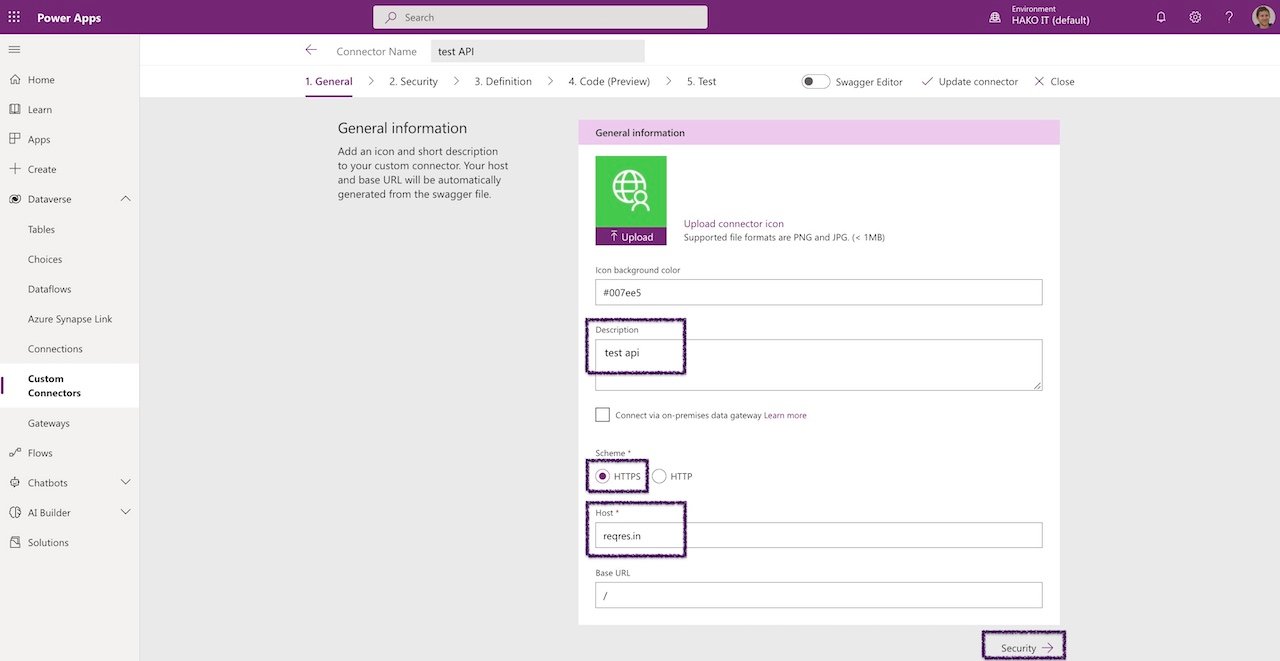Open settings gear icon
Viewport: 1280px width, 661px height.
(x=1195, y=17)
